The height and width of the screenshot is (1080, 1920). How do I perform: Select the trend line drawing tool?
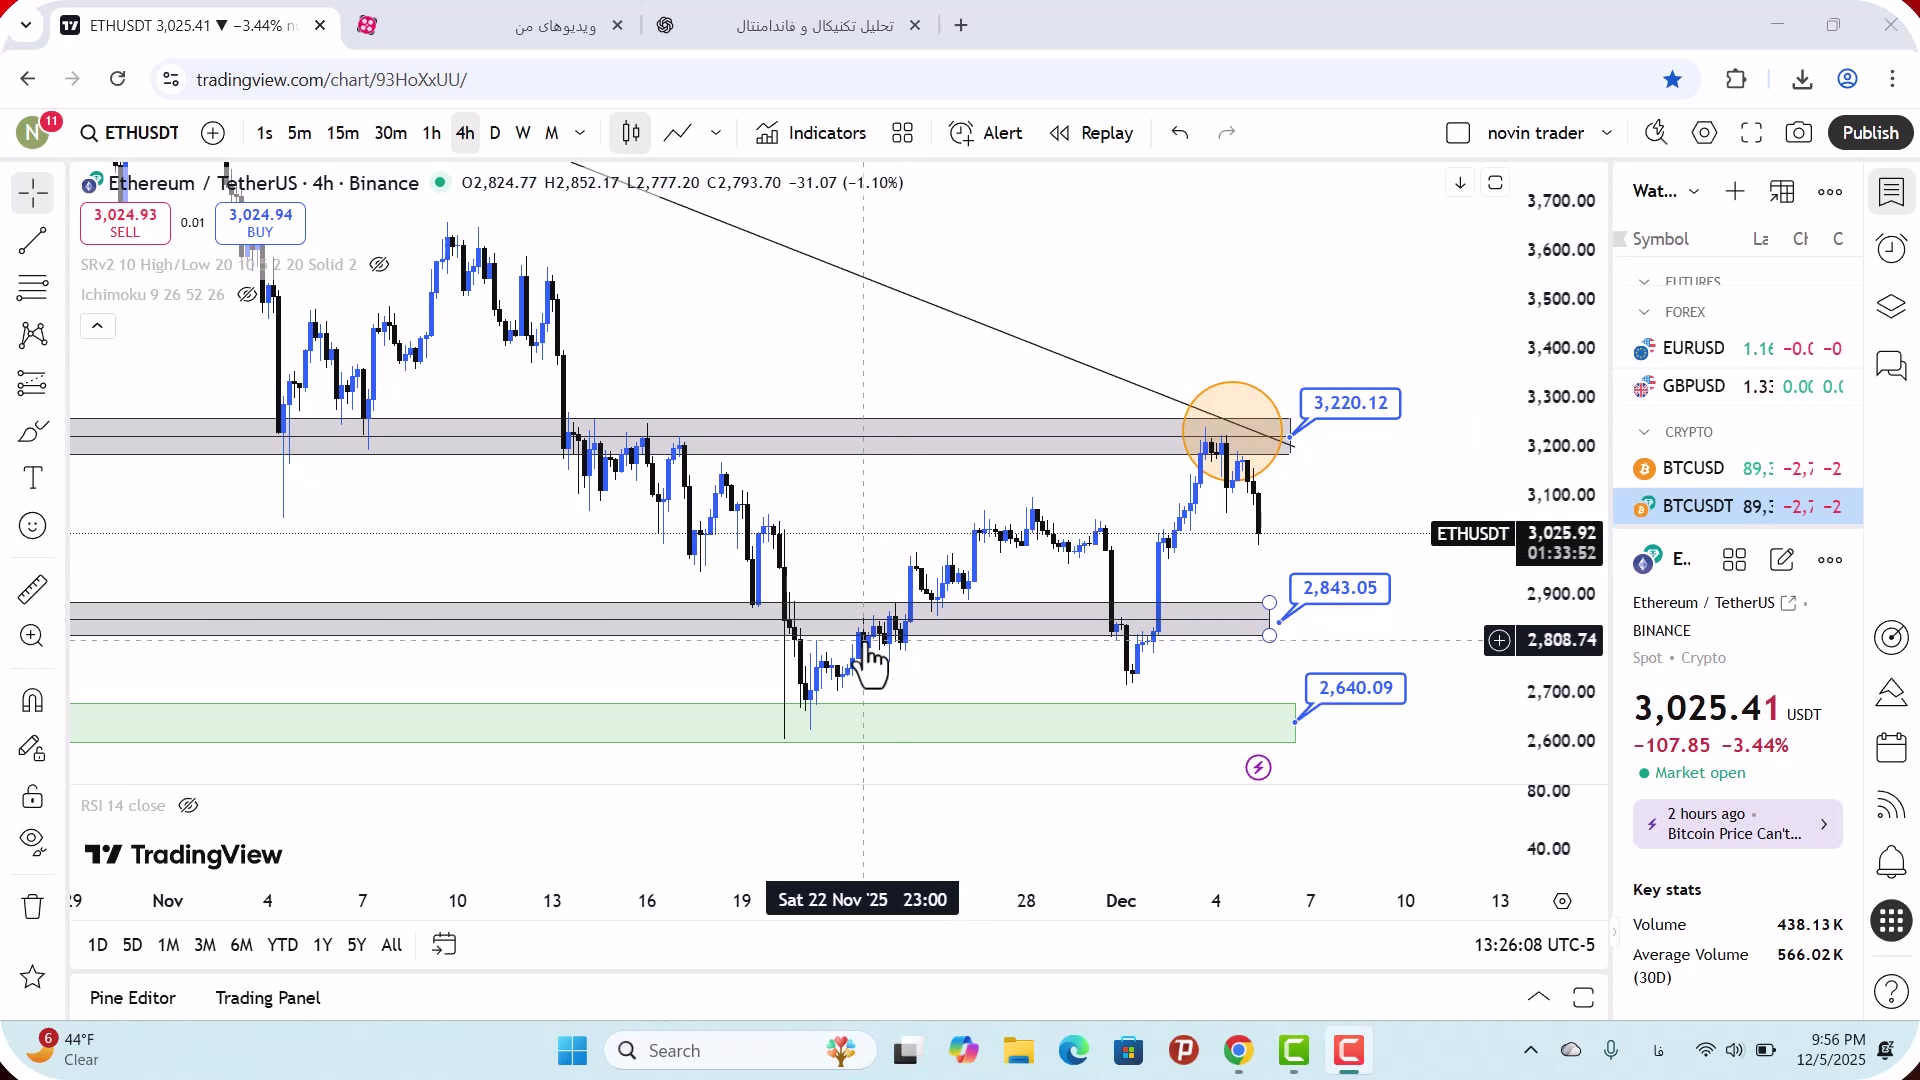[32, 241]
